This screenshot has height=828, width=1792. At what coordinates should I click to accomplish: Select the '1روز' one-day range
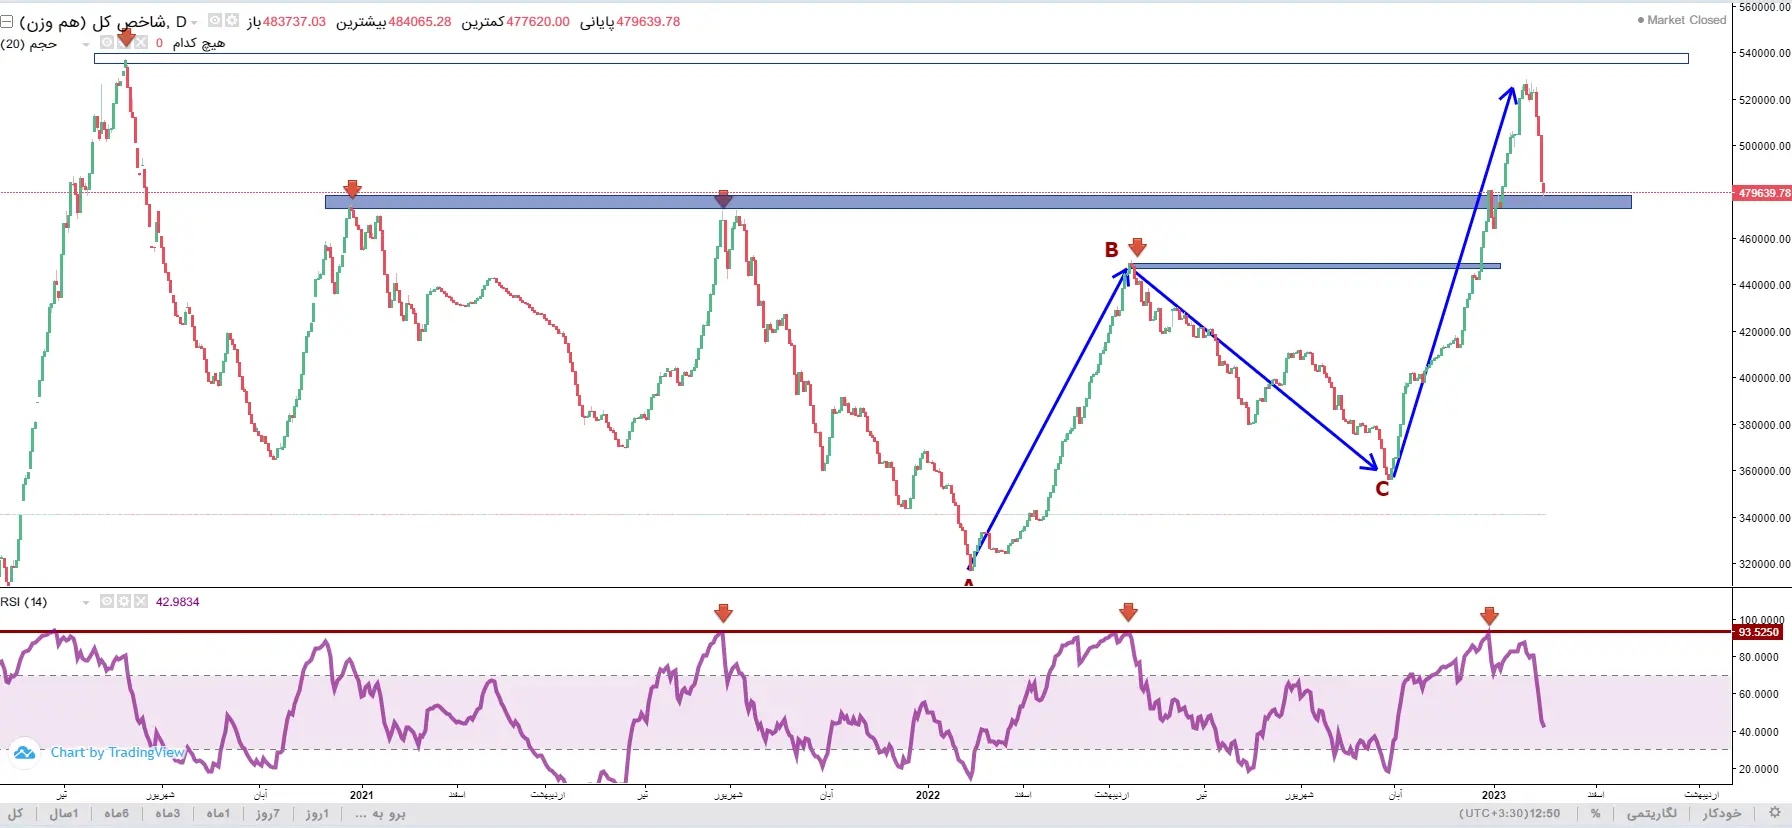(316, 814)
